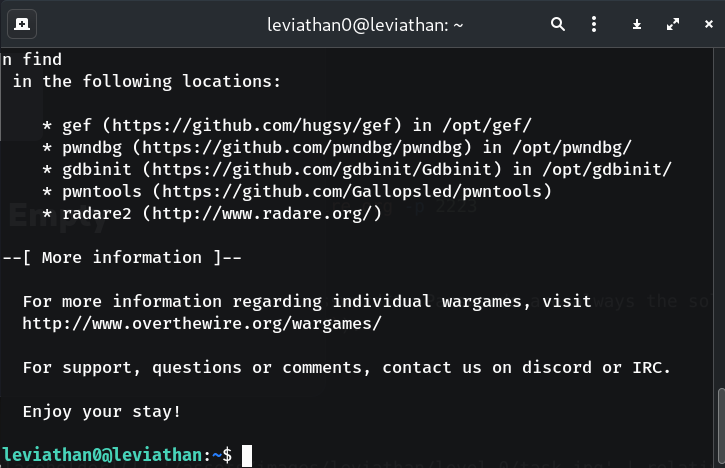Screen dimensions: 725x468
Task: Click the leviathan0@leviathan window title
Action: tap(361, 23)
